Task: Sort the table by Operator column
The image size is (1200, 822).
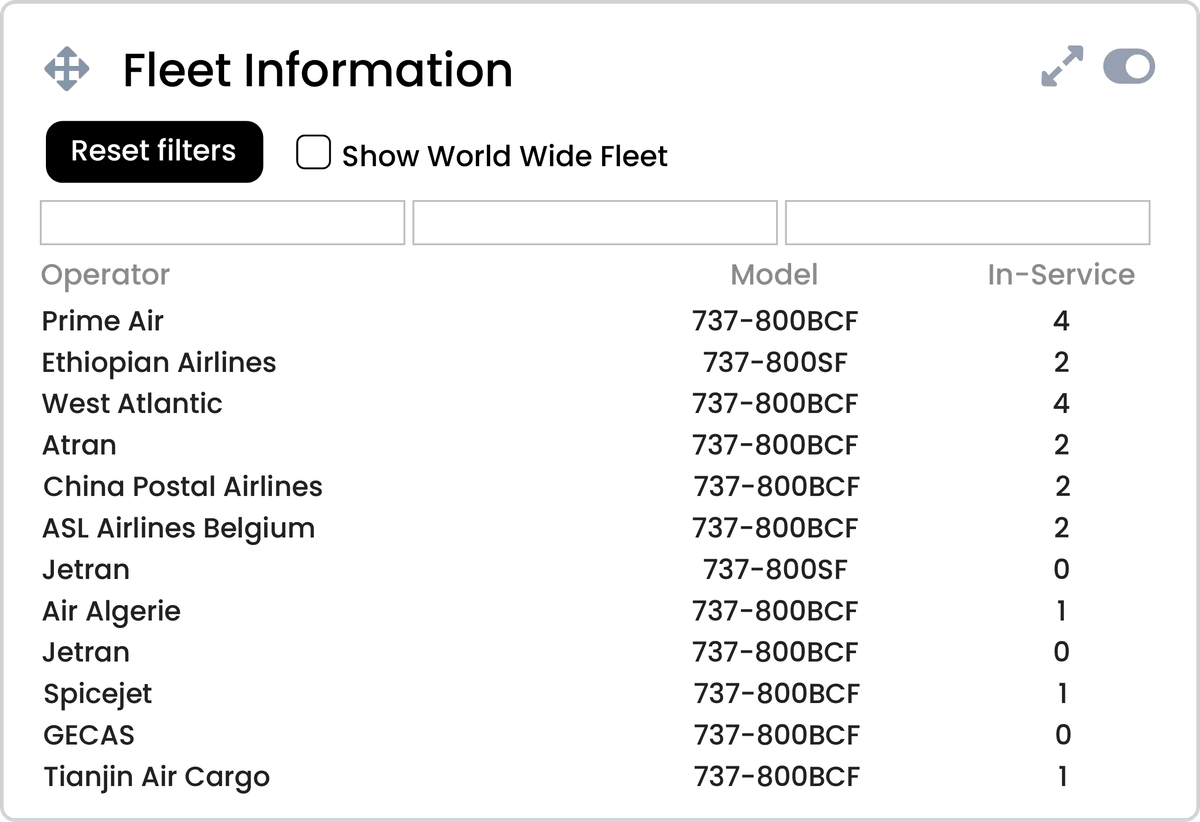Action: [x=105, y=274]
